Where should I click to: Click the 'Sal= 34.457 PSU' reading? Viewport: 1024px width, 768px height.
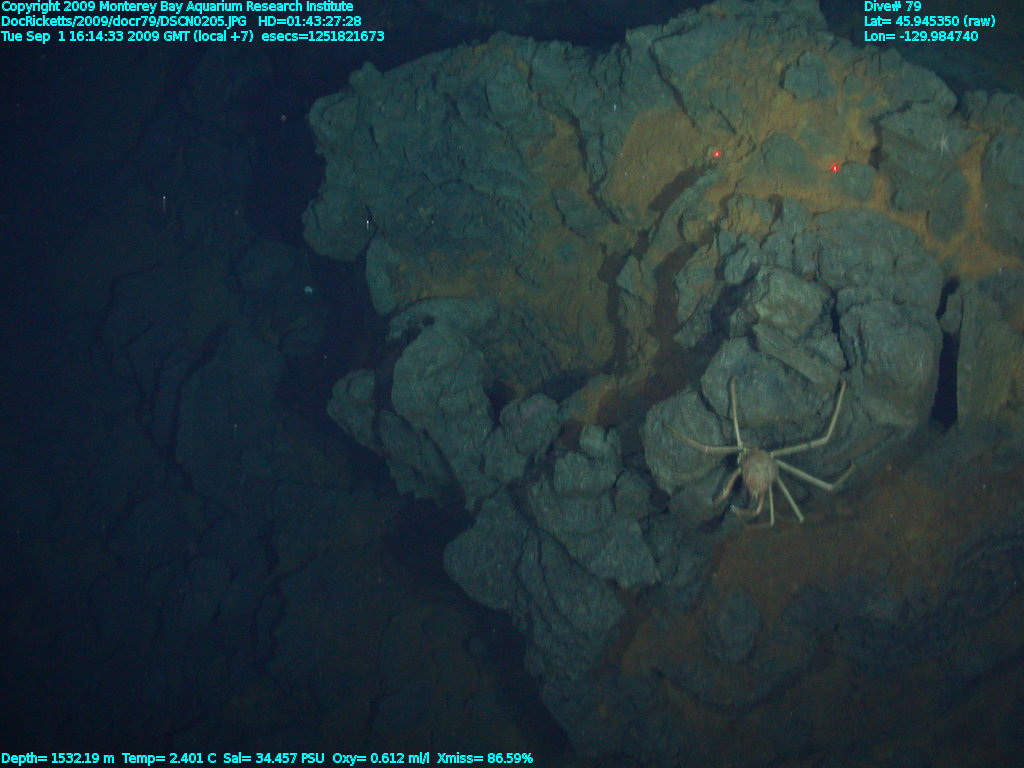274,758
